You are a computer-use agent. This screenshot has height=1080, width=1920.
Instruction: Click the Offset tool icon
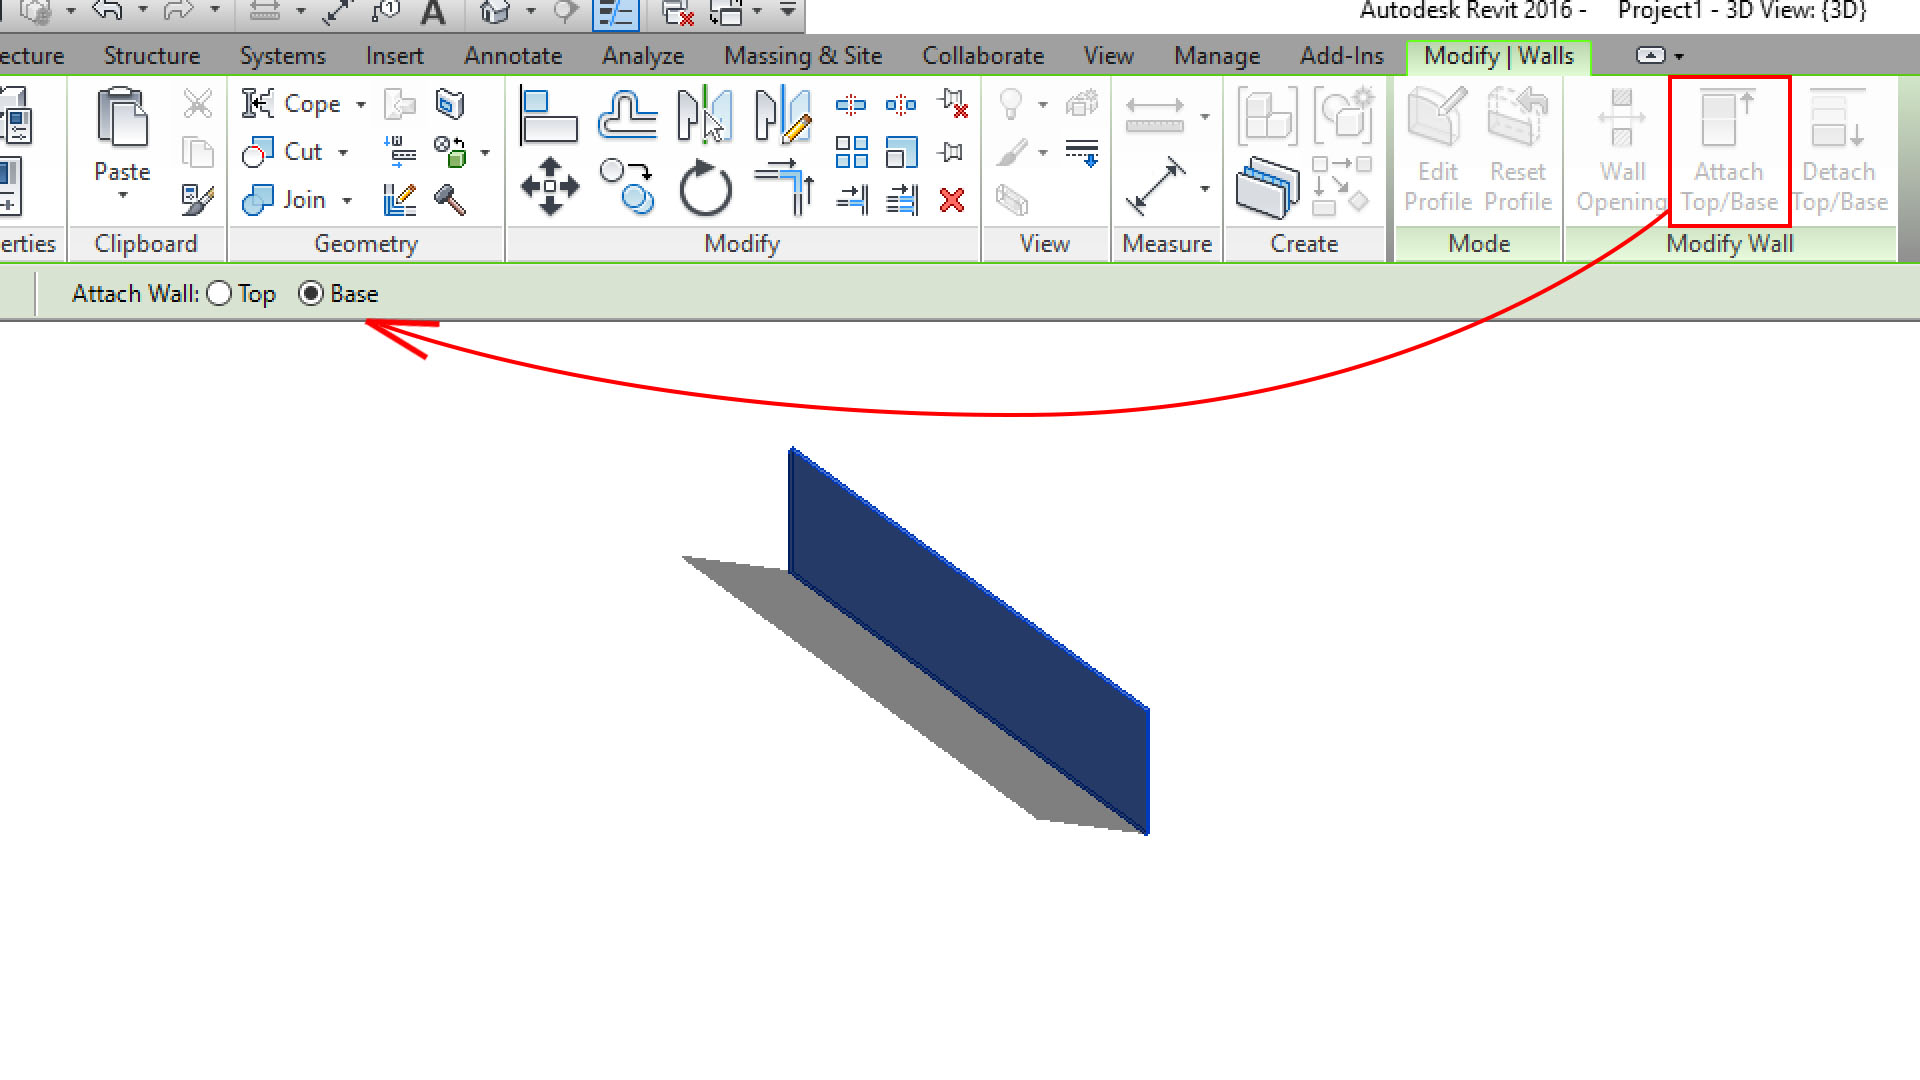coord(627,116)
